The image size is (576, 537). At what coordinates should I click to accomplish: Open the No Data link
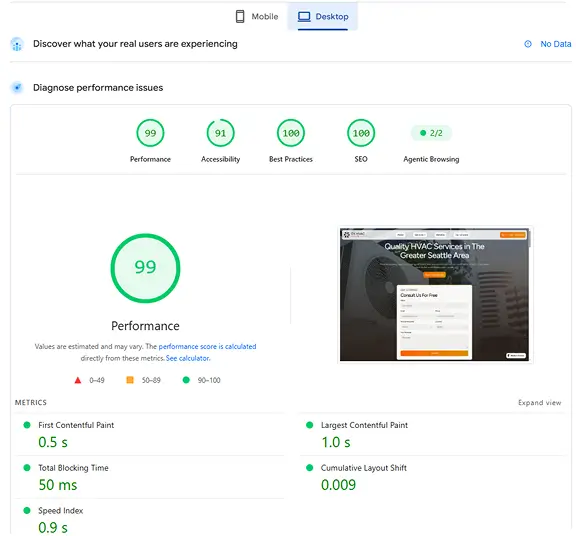pyautogui.click(x=555, y=44)
